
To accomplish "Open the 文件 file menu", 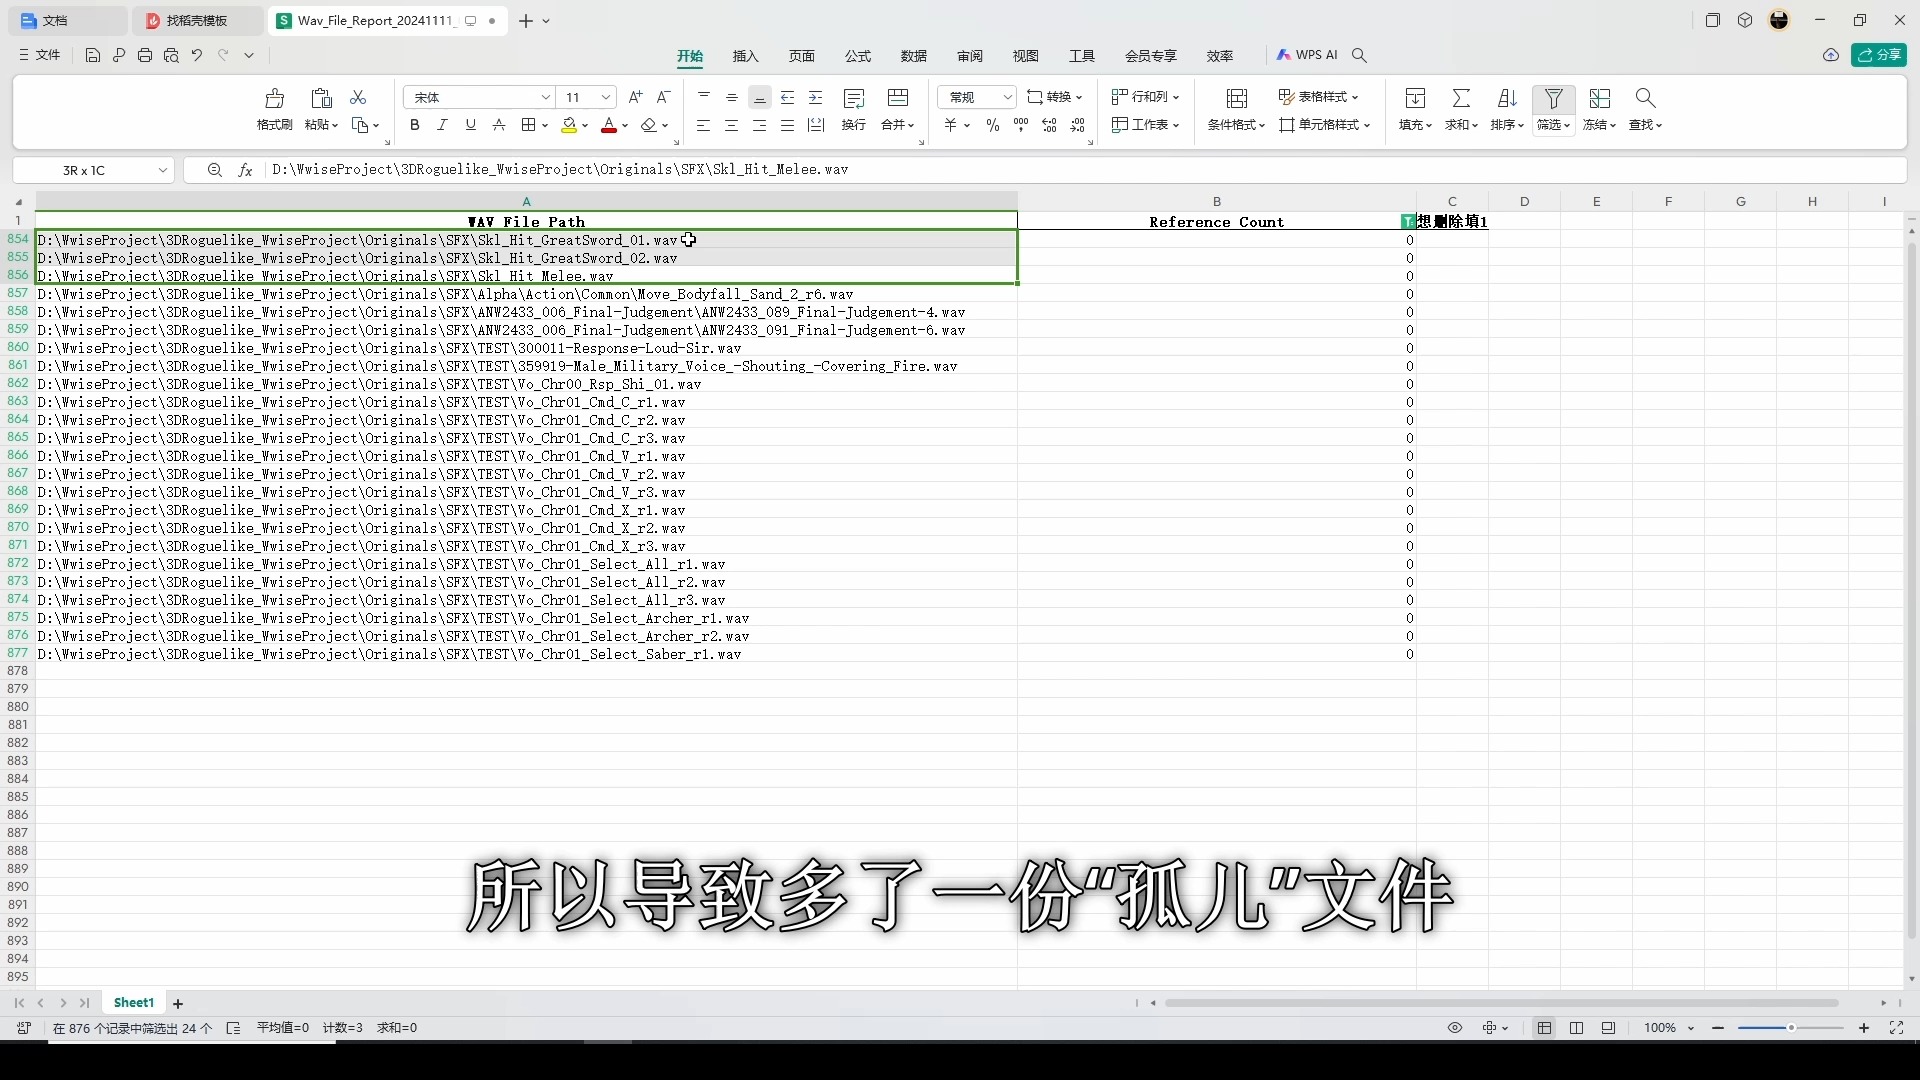I will 40,55.
